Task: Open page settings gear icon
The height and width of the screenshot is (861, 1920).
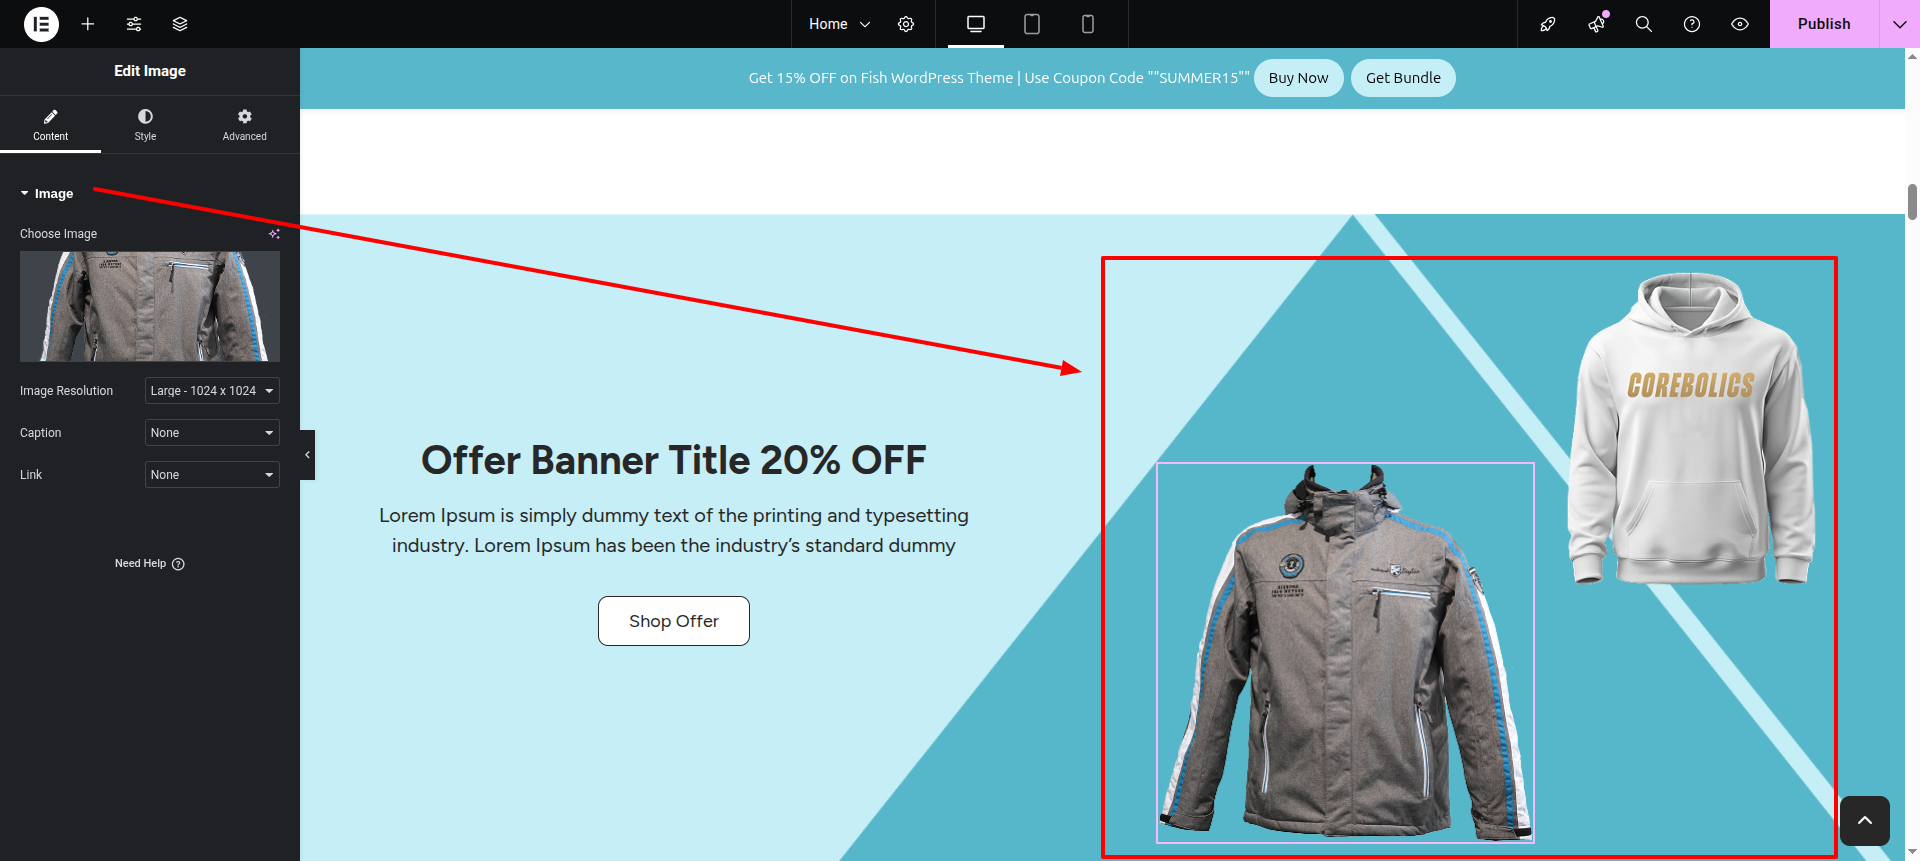Action: [906, 24]
